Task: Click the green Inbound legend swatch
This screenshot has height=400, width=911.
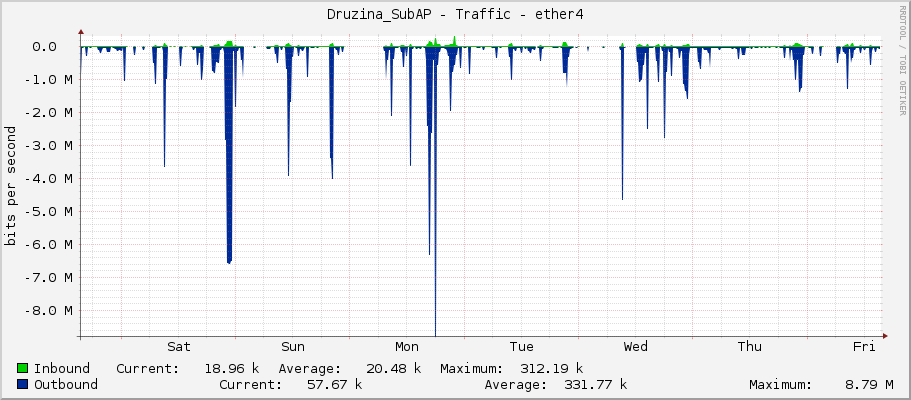Action: [23, 369]
